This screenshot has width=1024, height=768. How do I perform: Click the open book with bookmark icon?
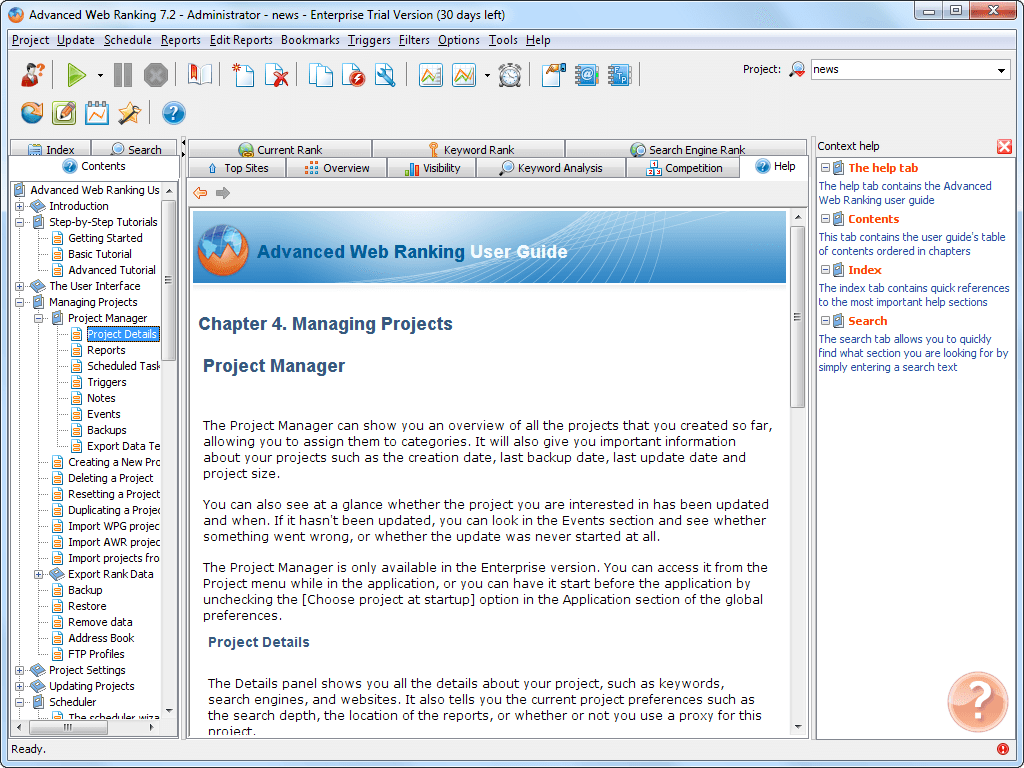click(x=200, y=75)
